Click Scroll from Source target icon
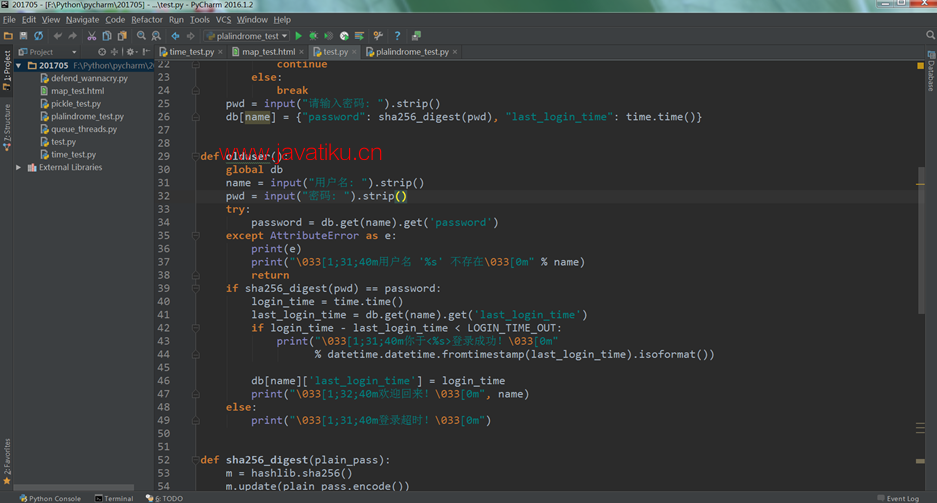 102,52
